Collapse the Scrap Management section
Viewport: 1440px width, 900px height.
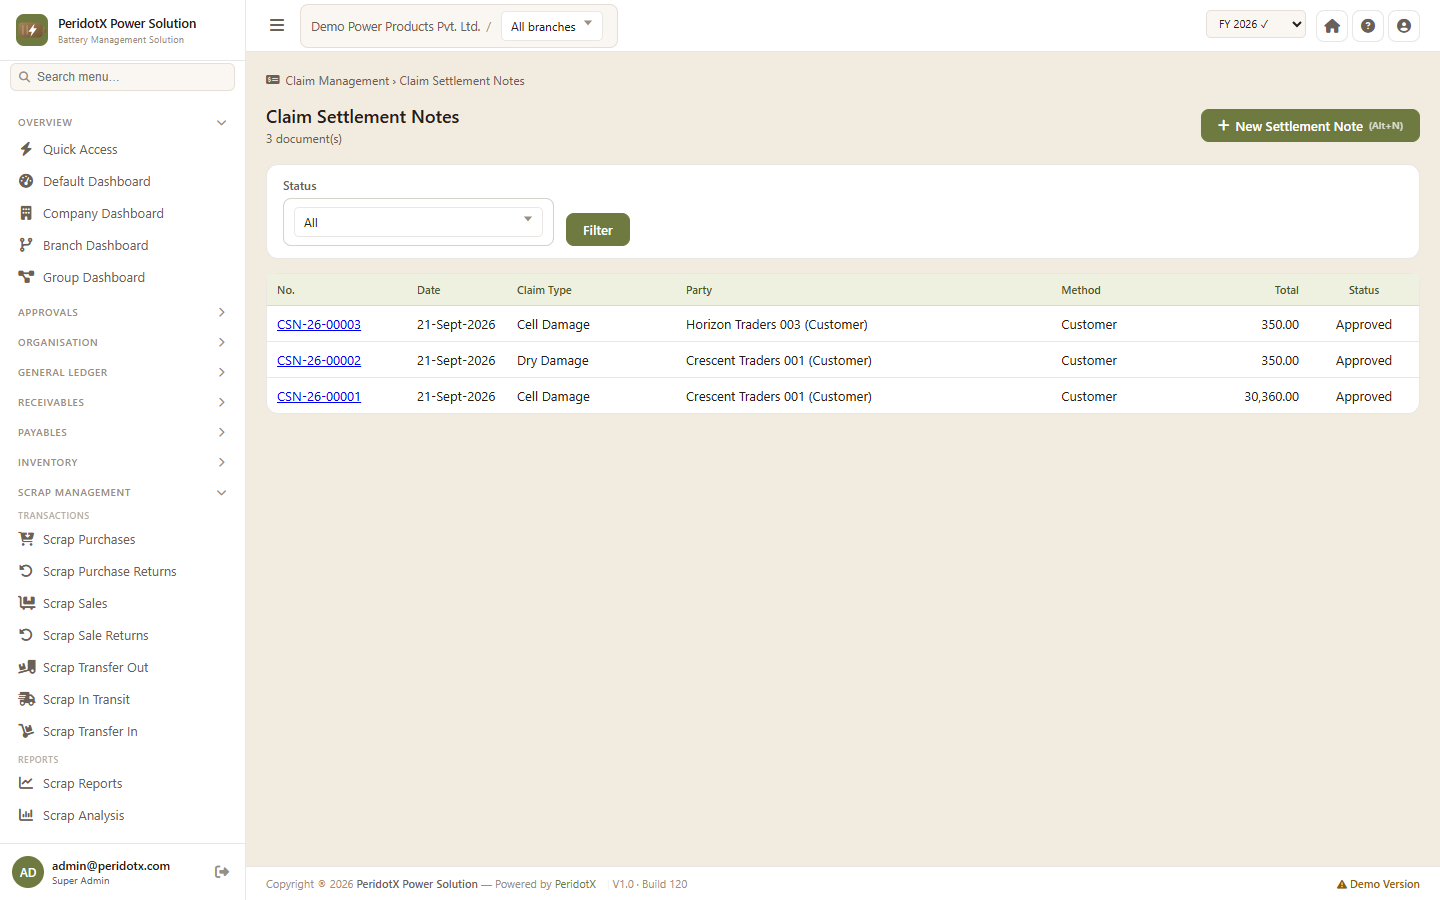point(122,492)
